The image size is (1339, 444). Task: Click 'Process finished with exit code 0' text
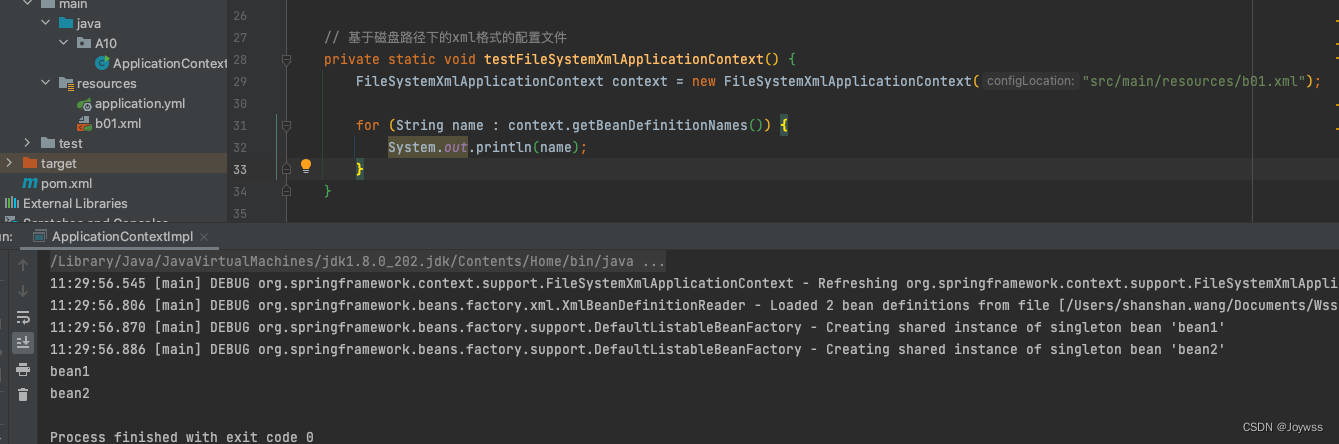click(x=182, y=437)
